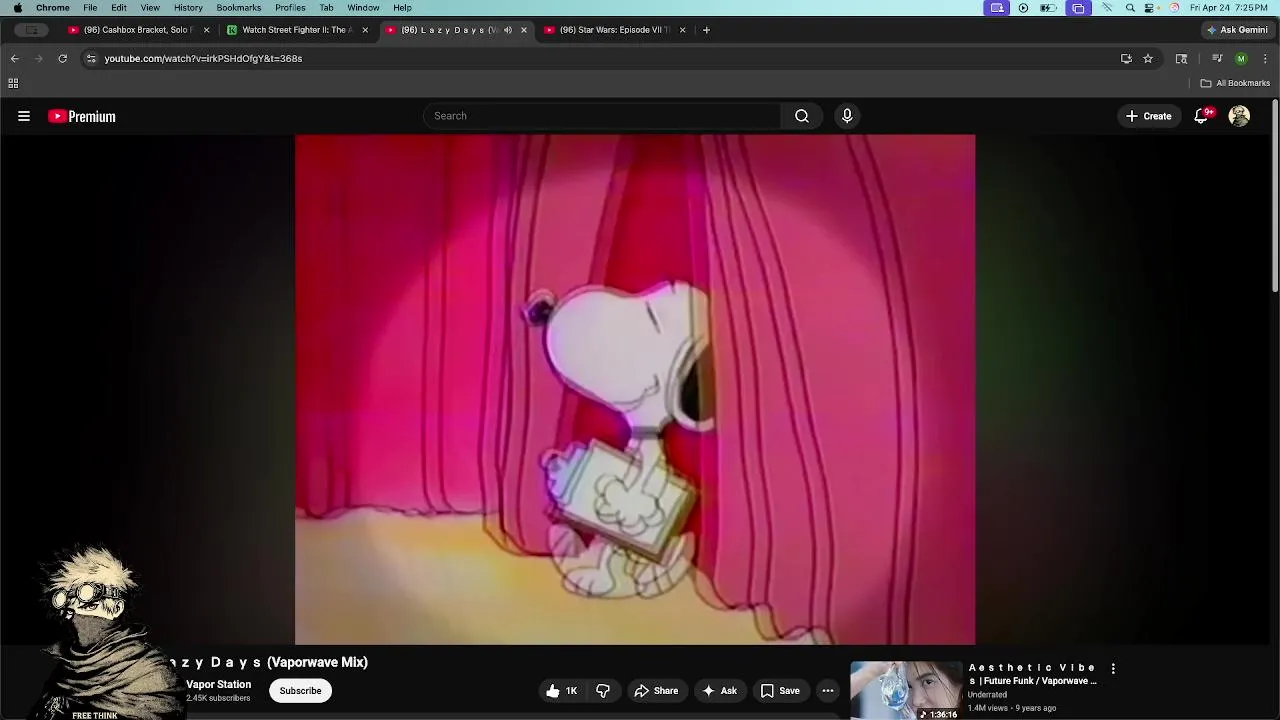The height and width of the screenshot is (720, 1280).
Task: Click the Share button
Action: point(656,690)
